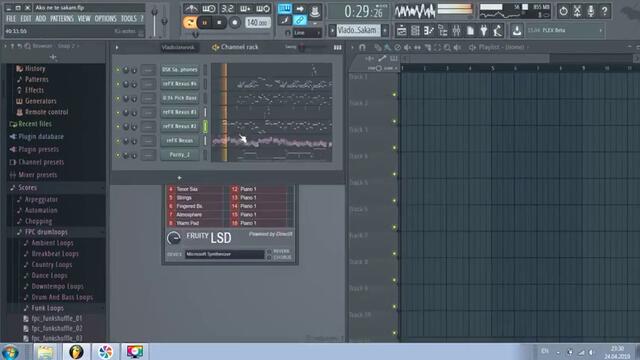
Task: Expand the Funk Loops folder in browser
Action: [x=47, y=308]
